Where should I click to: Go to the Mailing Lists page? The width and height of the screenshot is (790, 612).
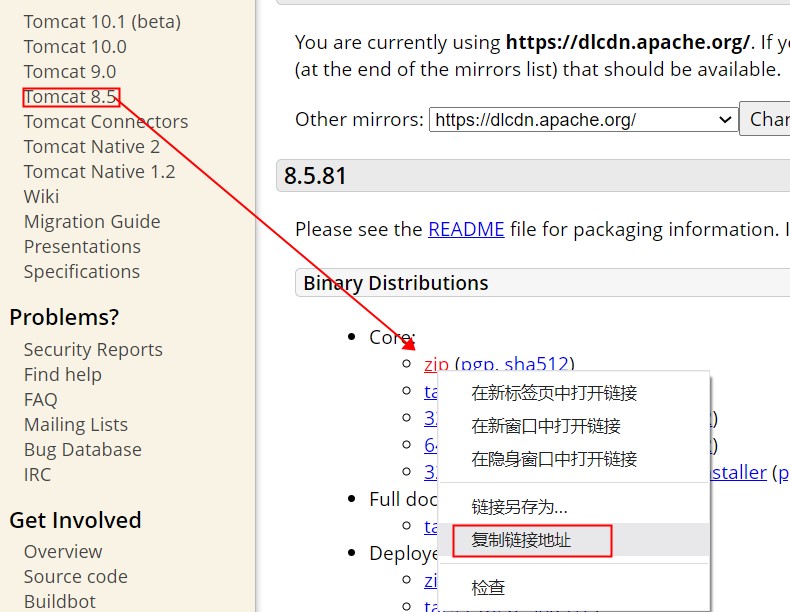coord(76,424)
